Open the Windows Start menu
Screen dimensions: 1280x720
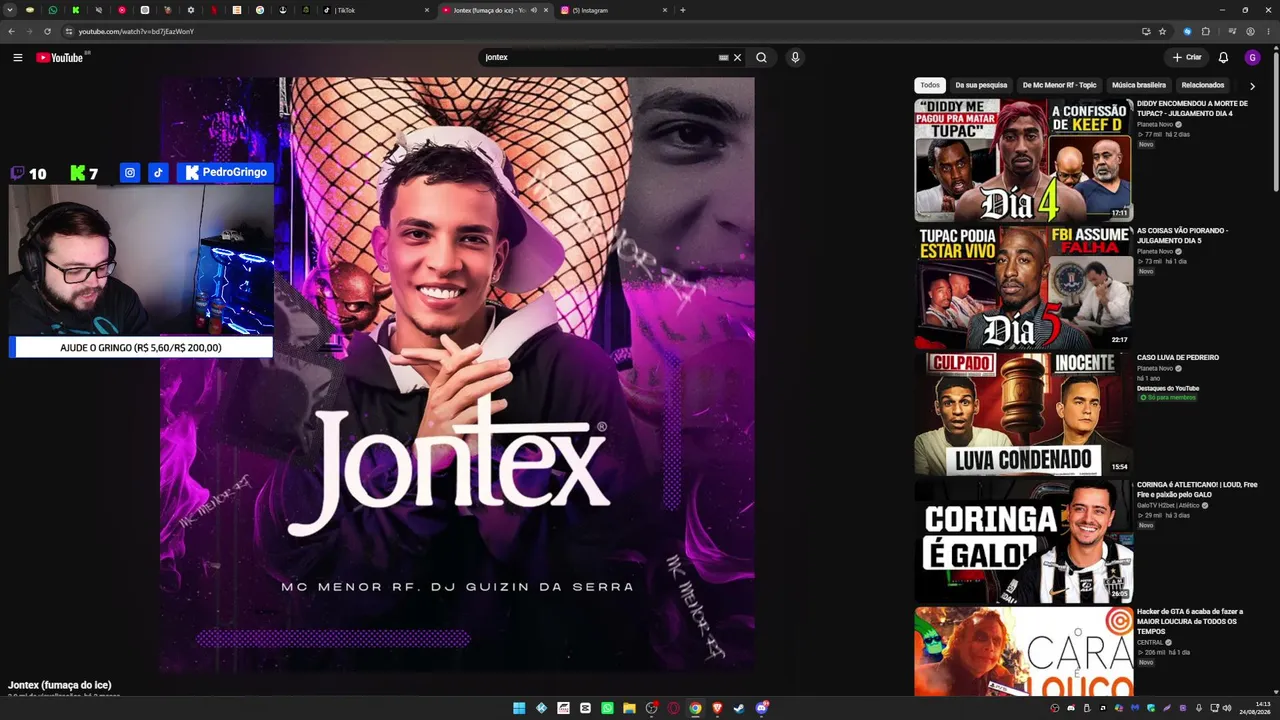(x=519, y=708)
